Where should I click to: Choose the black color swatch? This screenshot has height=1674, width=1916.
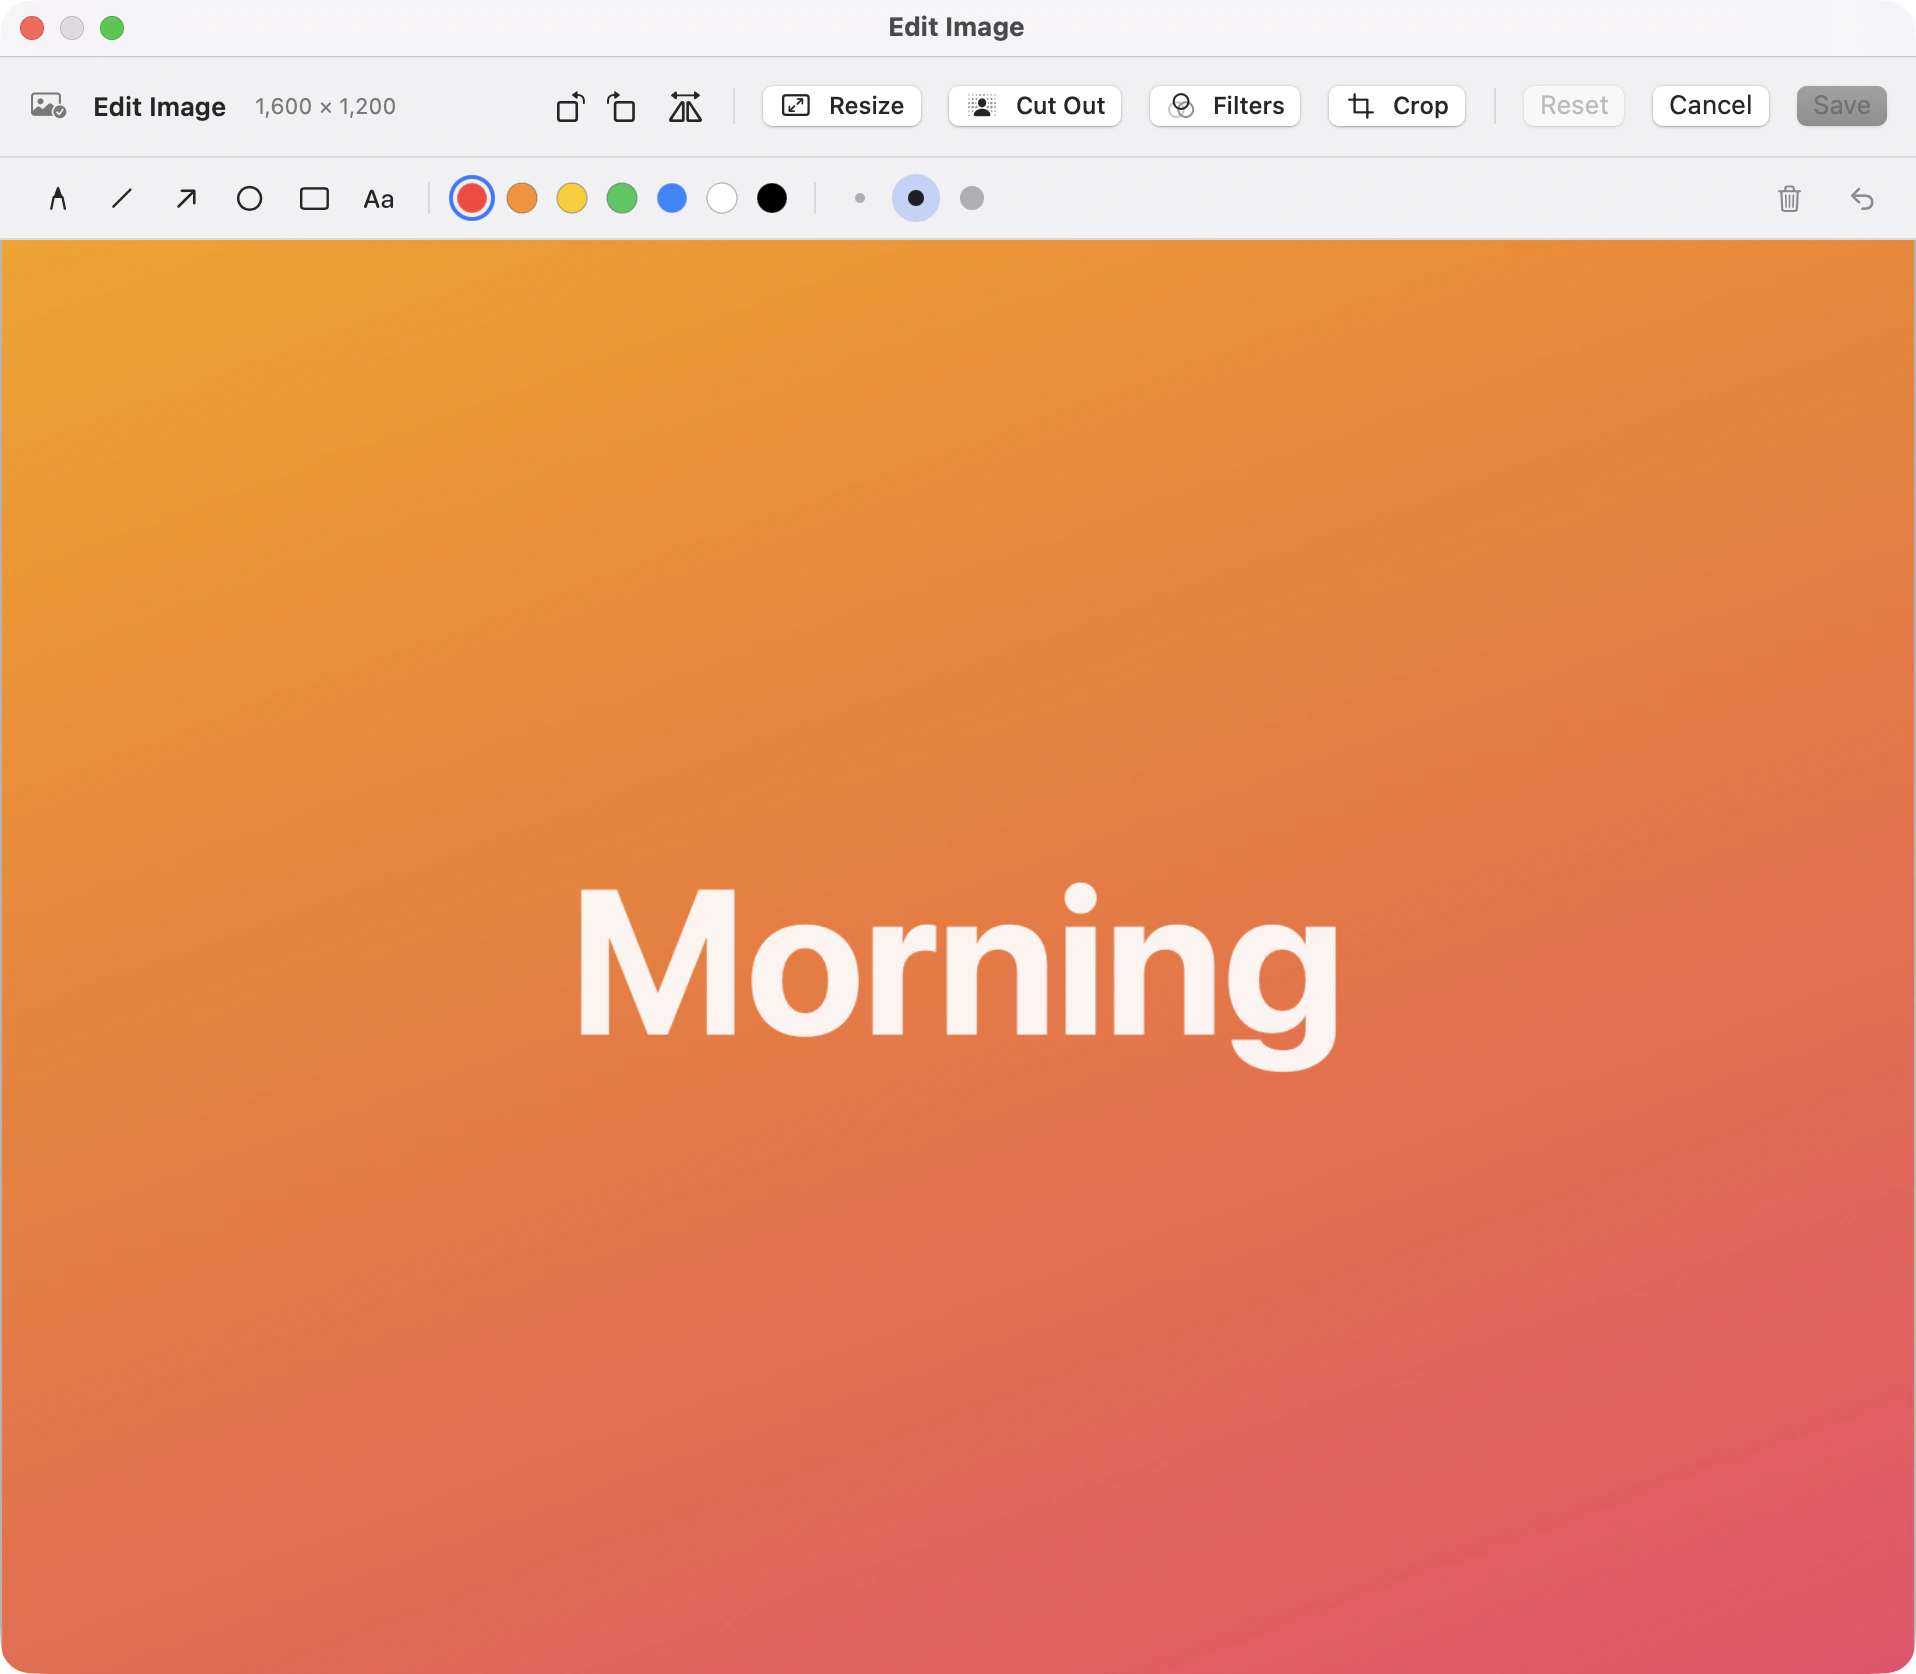[x=772, y=198]
